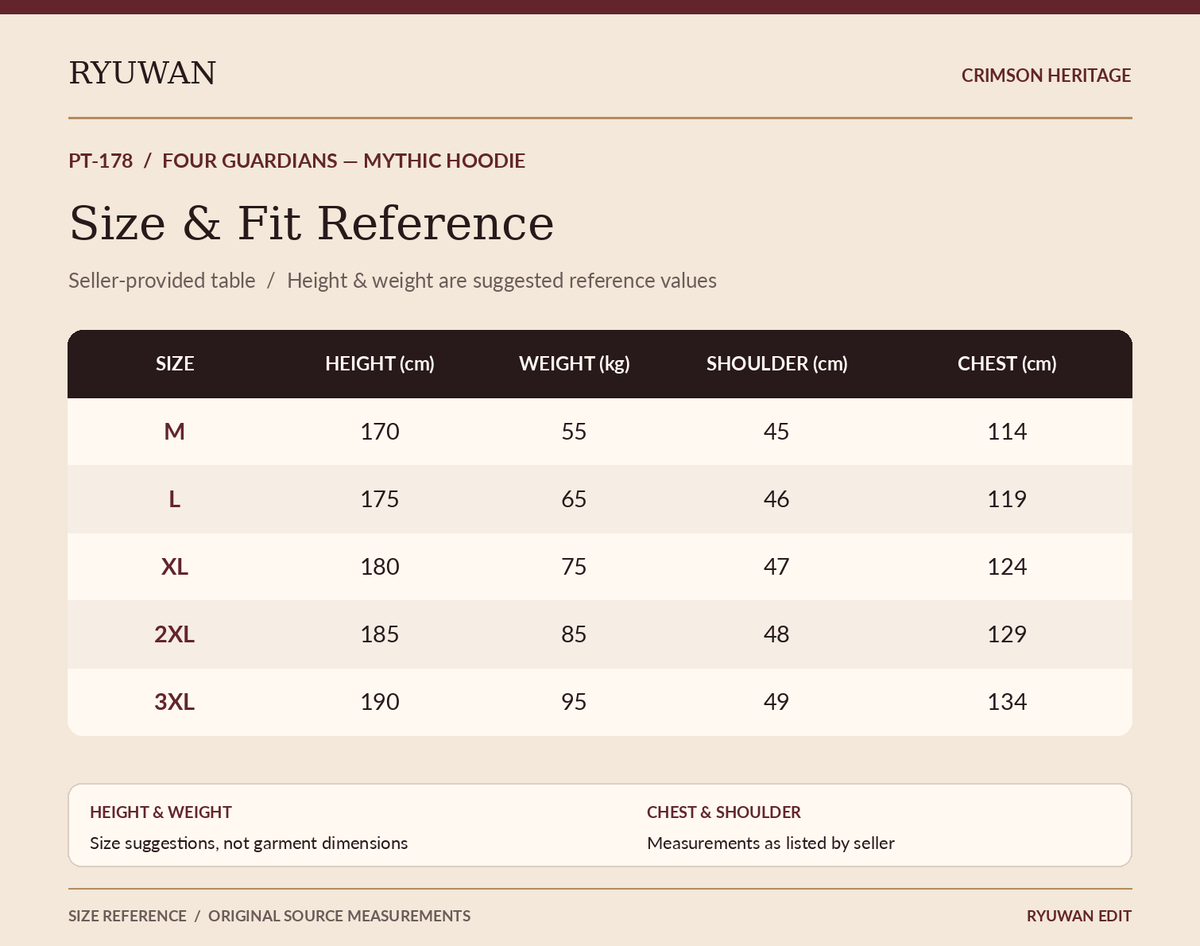Screen dimensions: 1200x946
Task: Click height value 185 in 2XL row
Action: coord(379,634)
